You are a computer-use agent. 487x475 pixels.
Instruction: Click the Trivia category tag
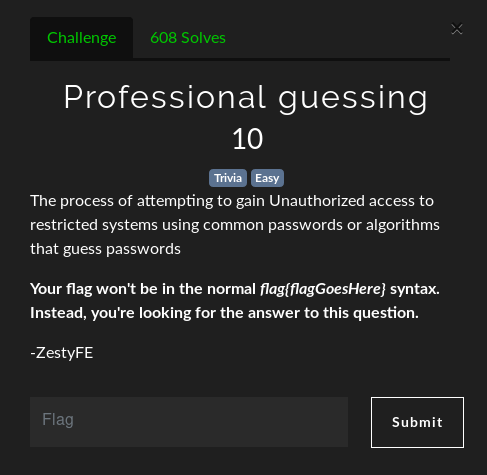tap(228, 178)
